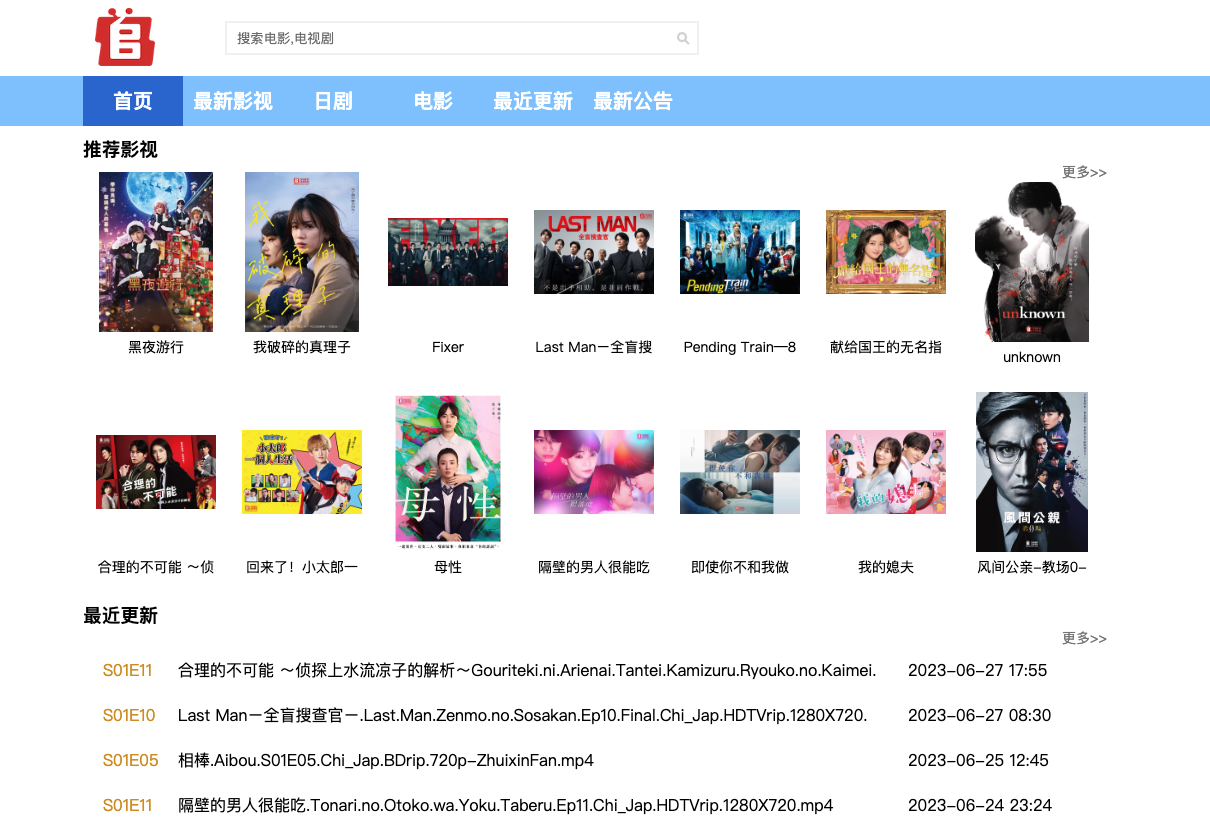Select the 最近更新 navigation tab
Image resolution: width=1210 pixels, height=826 pixels.
(533, 101)
